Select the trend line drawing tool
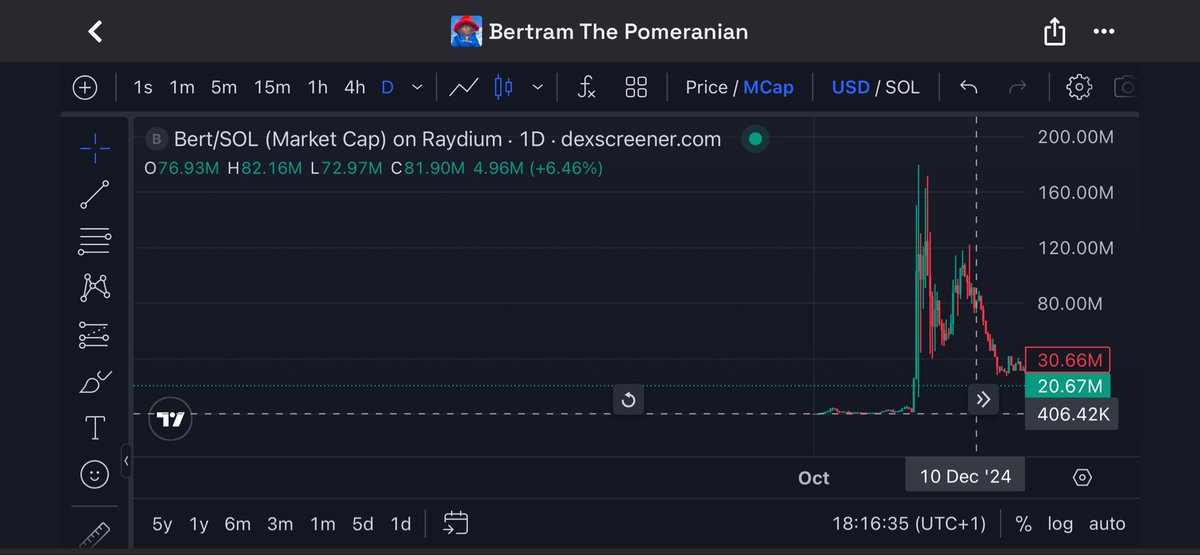1200x555 pixels. [x=94, y=195]
